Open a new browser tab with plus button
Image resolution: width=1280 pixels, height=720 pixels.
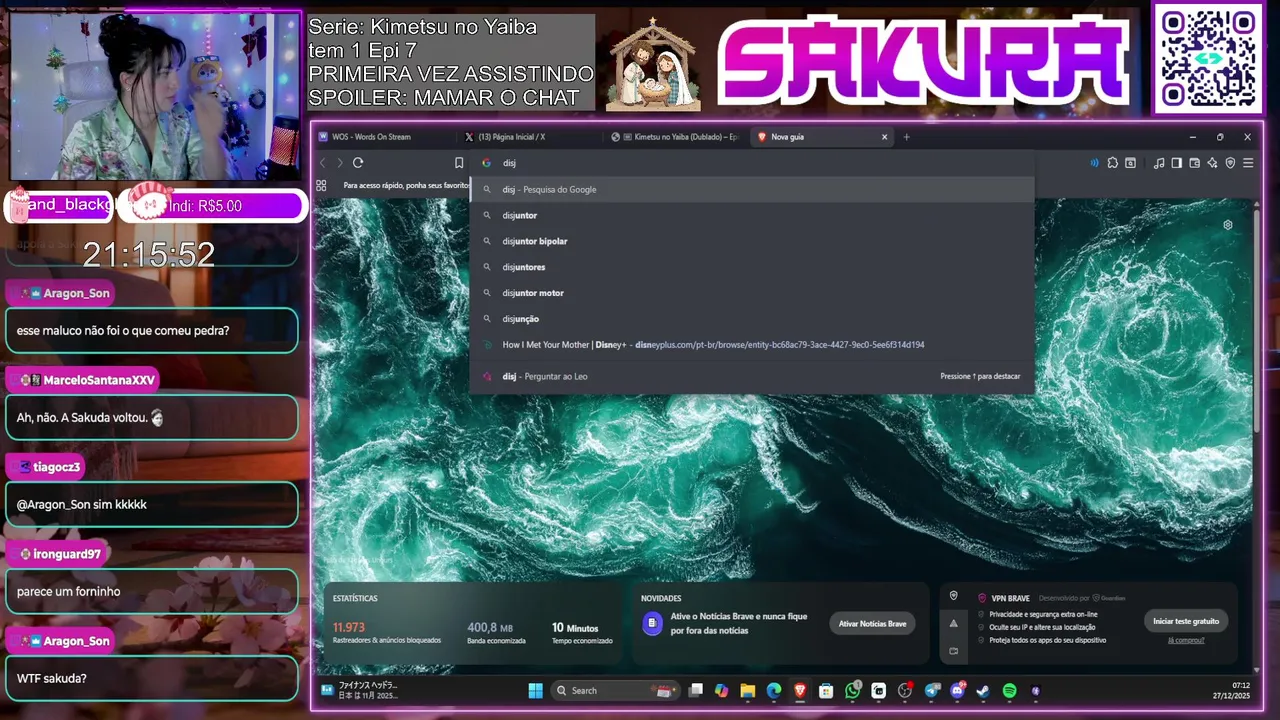coord(907,137)
